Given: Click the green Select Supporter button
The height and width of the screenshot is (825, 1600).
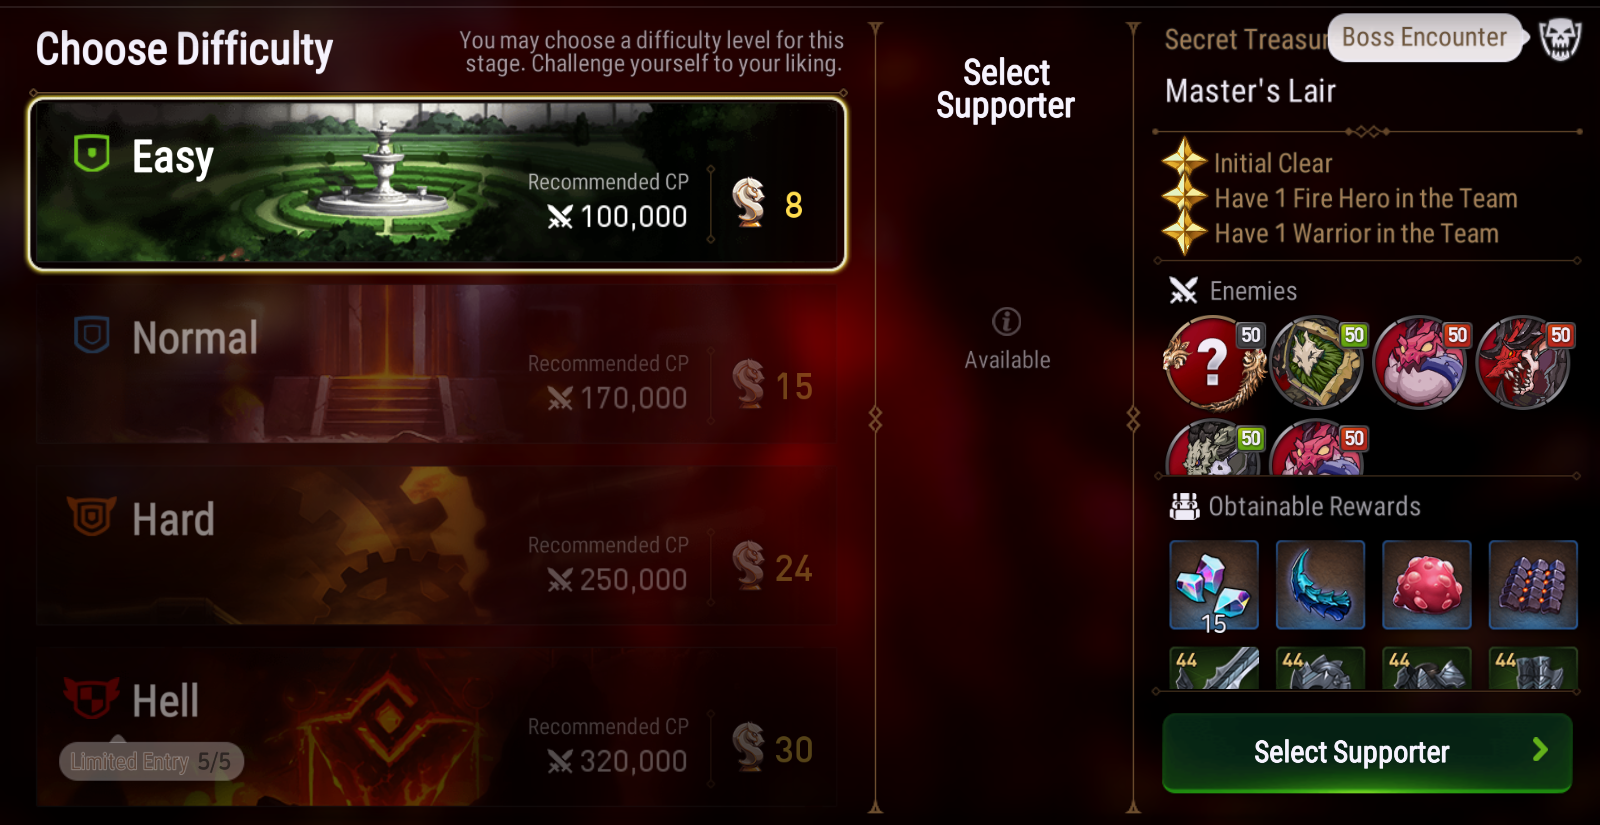Looking at the screenshot, I should (1367, 752).
